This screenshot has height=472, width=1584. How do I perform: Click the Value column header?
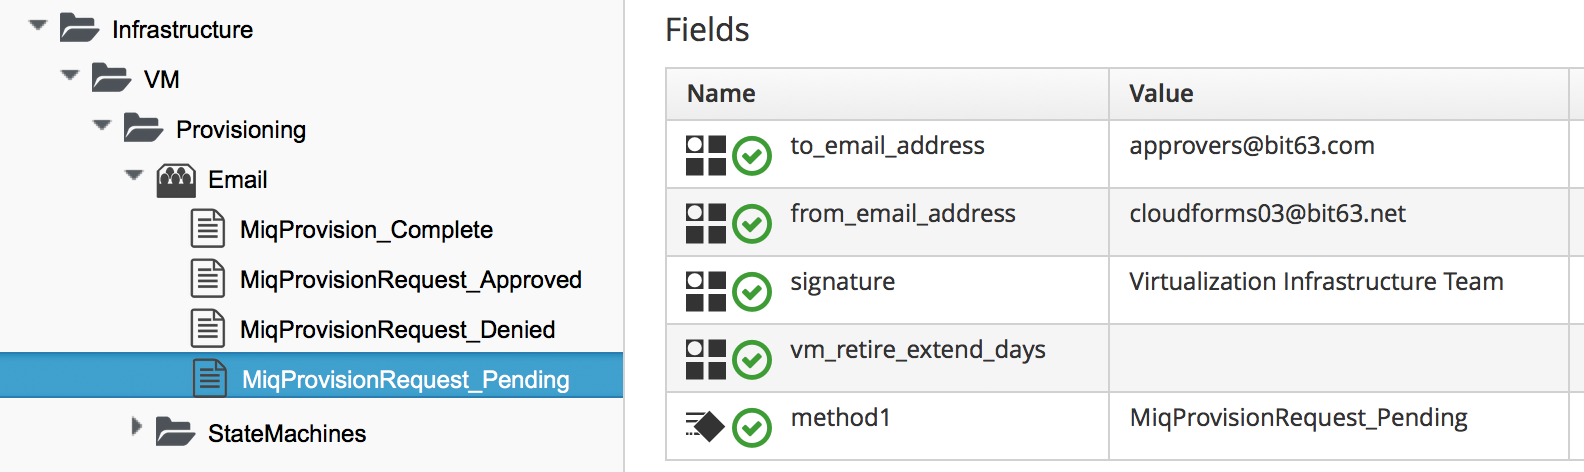pyautogui.click(x=1161, y=94)
